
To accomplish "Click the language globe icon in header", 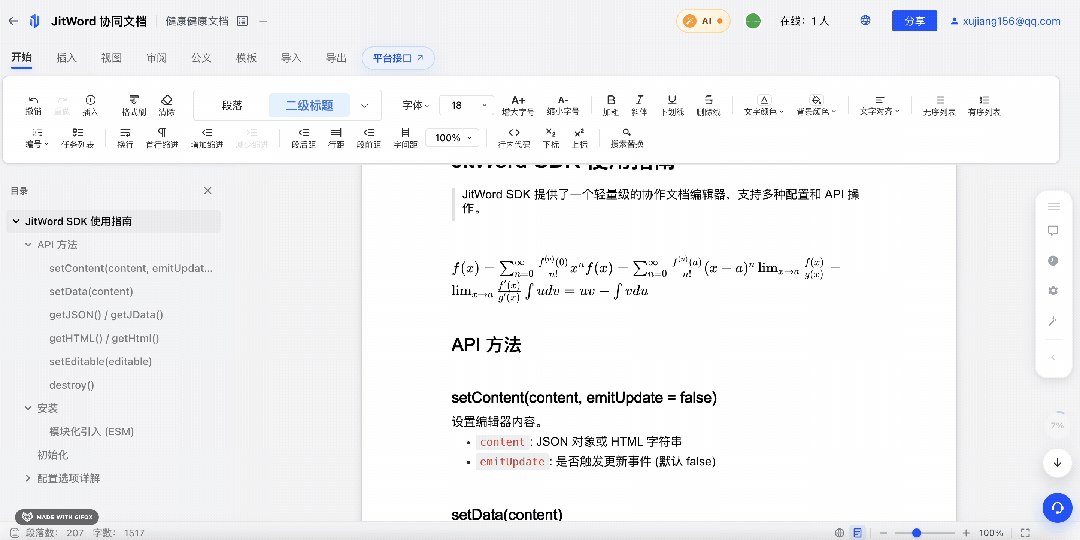I will coord(866,21).
